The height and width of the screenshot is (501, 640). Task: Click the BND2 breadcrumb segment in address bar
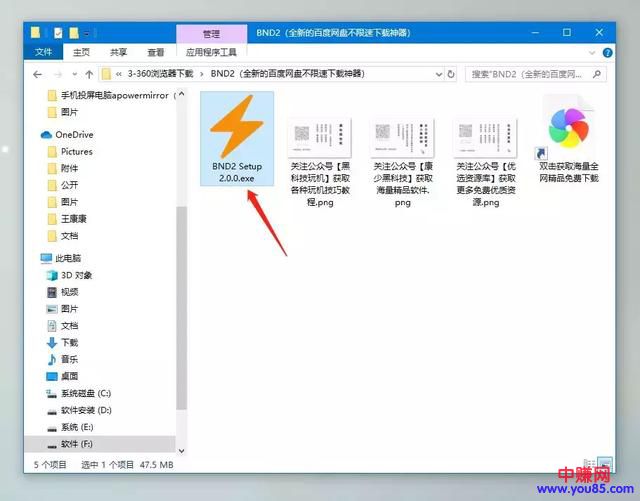[x=288, y=74]
